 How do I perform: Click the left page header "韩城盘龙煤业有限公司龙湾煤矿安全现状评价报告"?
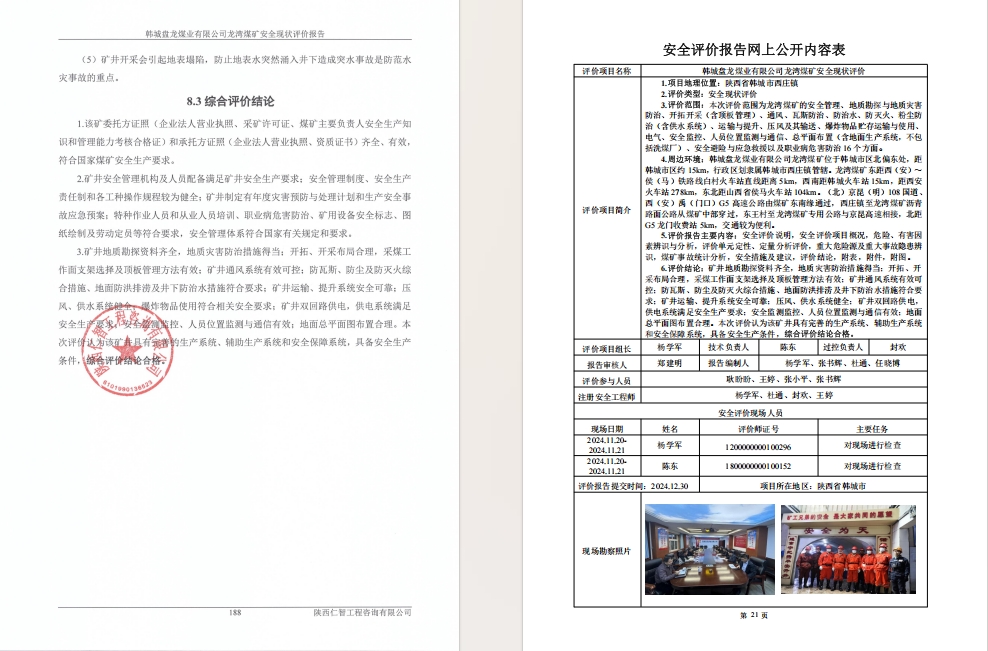pos(235,34)
